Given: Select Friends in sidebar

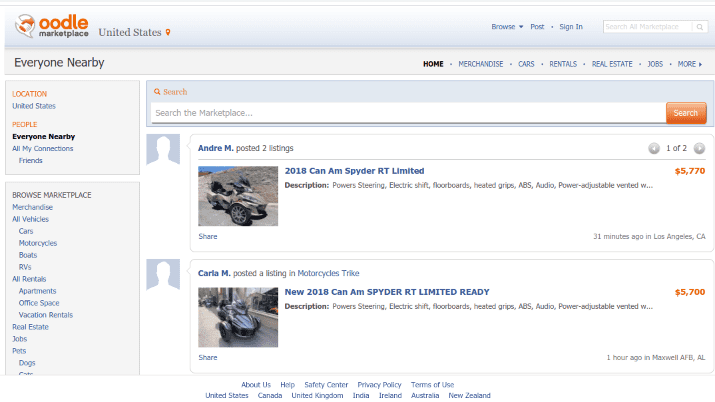Looking at the screenshot, I should pyautogui.click(x=31, y=160).
